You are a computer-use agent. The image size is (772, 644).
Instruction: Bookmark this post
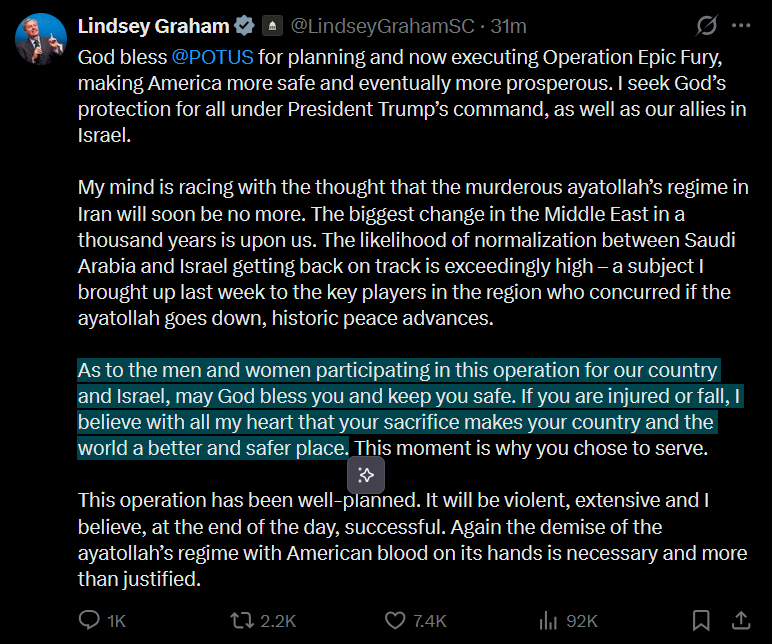(x=701, y=620)
